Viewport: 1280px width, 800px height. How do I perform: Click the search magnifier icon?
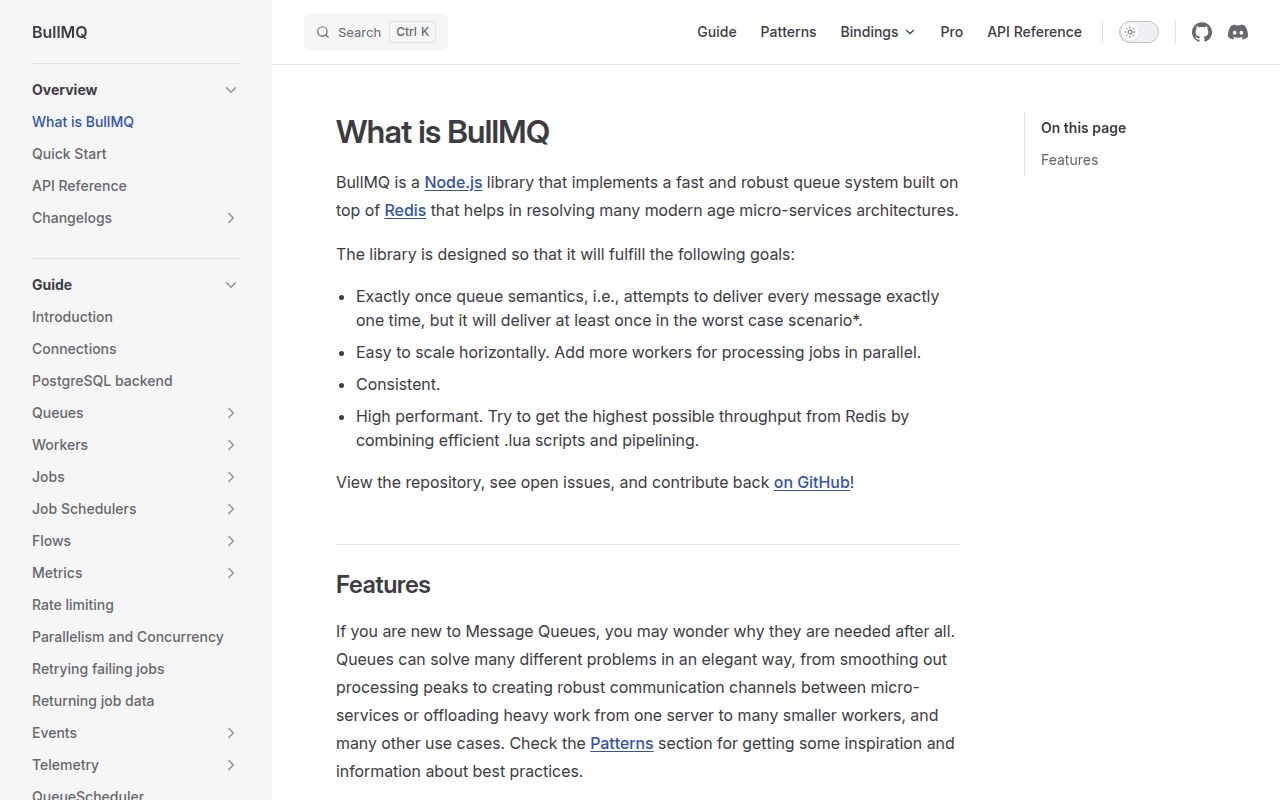[x=323, y=32]
